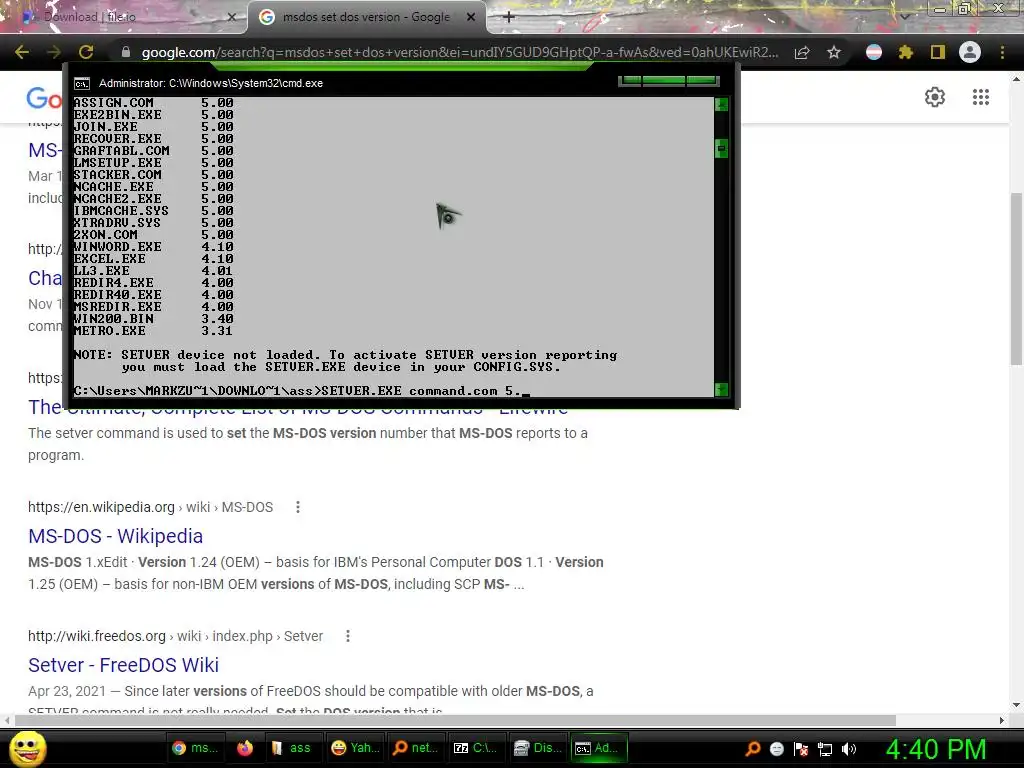Open the Action Center flag icon
This screenshot has width=1024, height=768.
coord(801,749)
